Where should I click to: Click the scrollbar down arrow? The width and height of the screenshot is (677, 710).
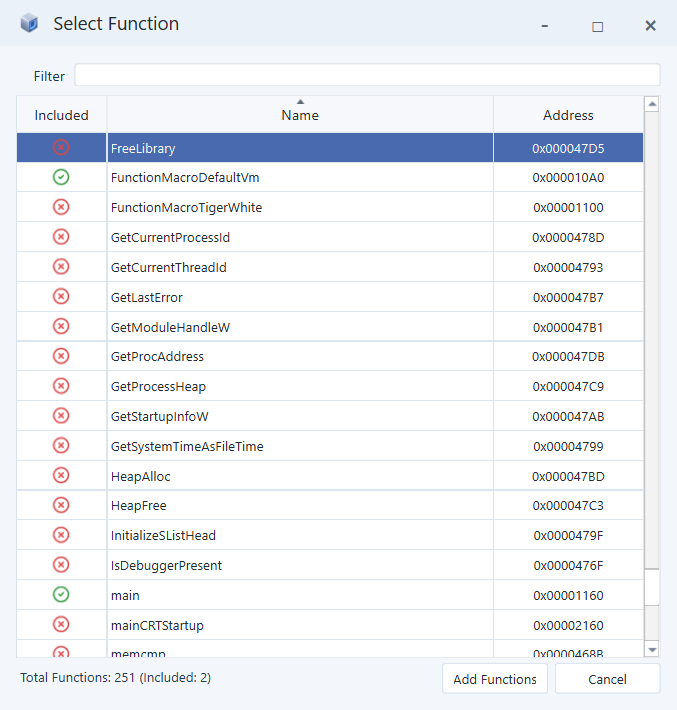652,650
